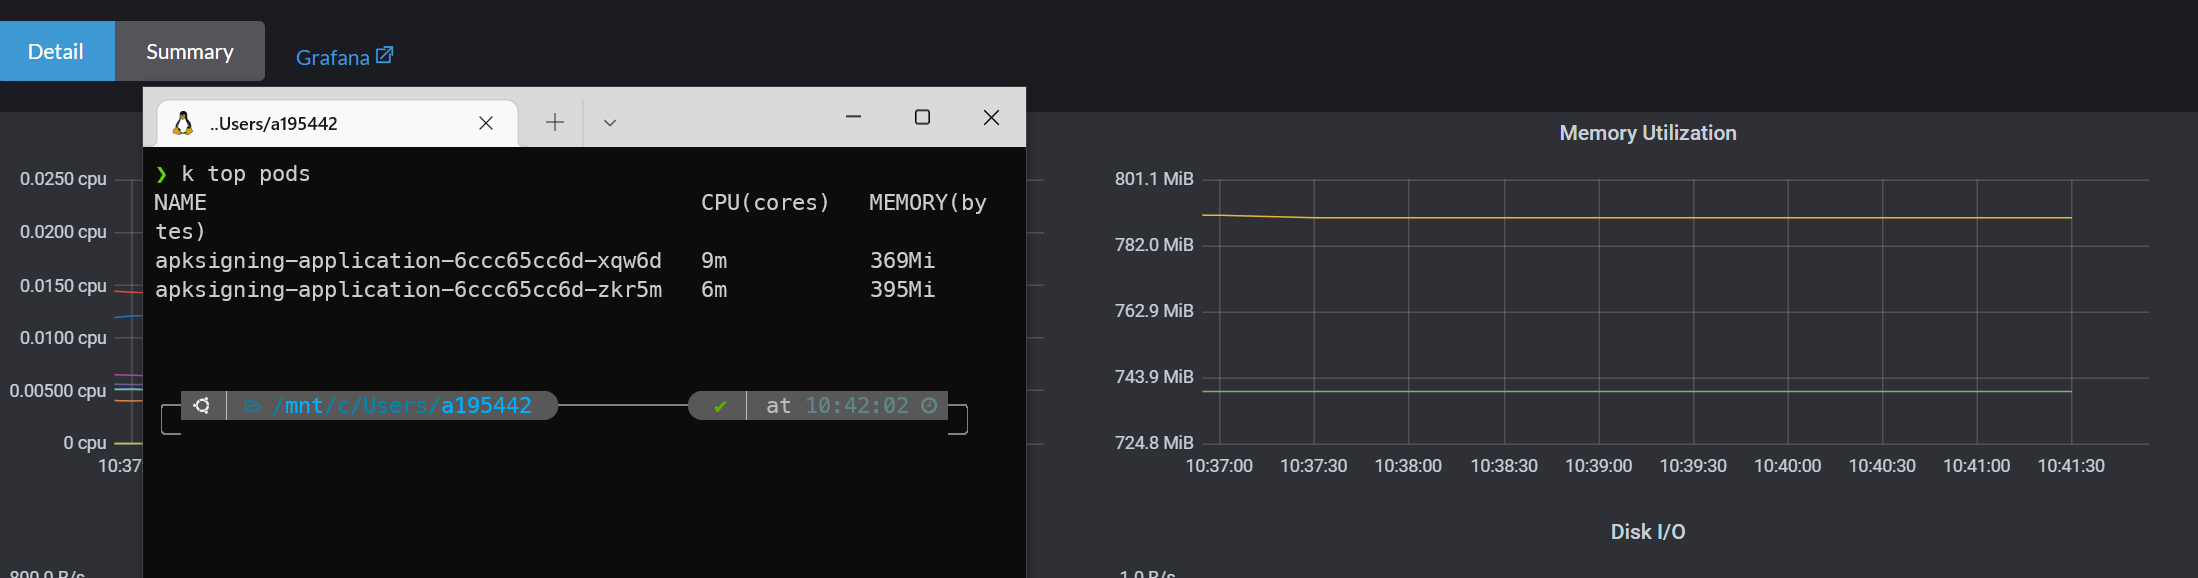Minimize the terminal window
The image size is (2198, 578).
coord(853,117)
